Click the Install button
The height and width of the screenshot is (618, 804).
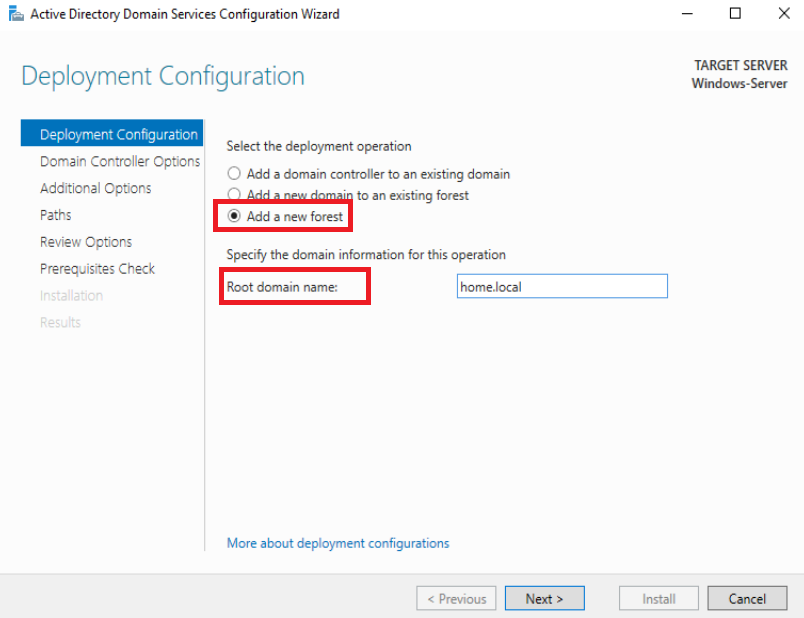tap(658, 599)
